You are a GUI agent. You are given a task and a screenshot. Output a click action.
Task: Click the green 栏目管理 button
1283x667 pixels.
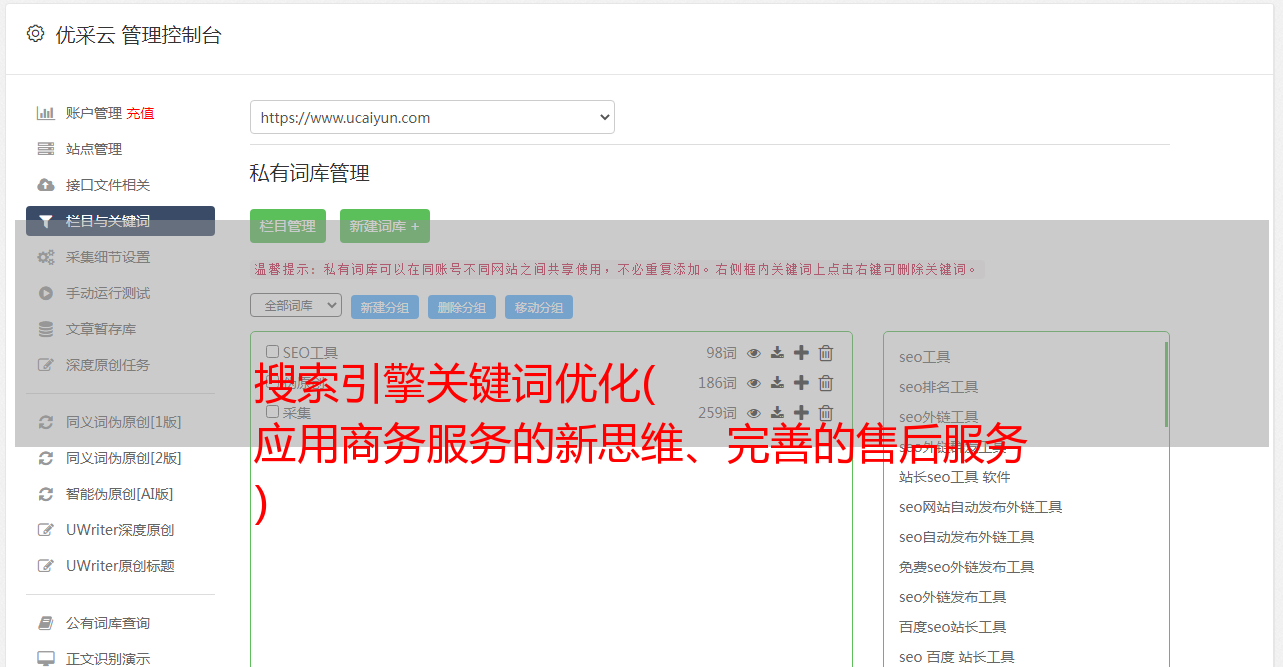coord(288,226)
